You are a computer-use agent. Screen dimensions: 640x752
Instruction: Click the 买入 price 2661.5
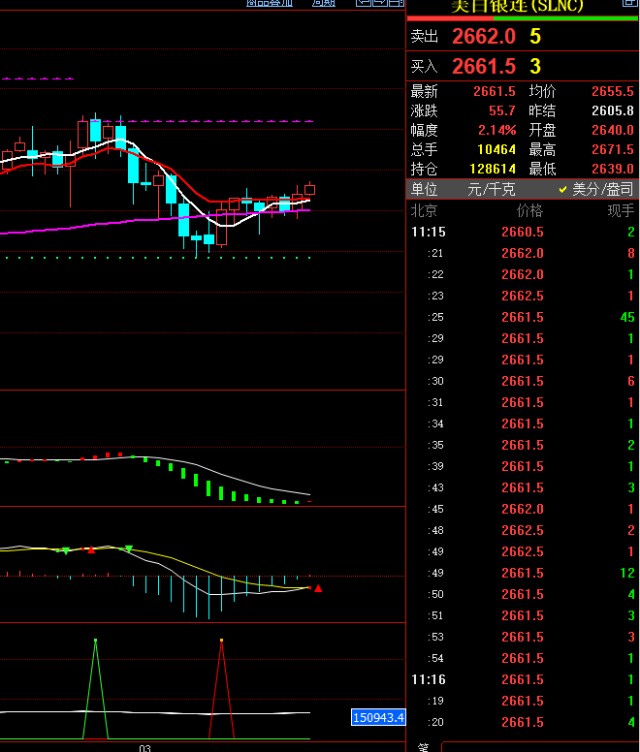(x=484, y=67)
